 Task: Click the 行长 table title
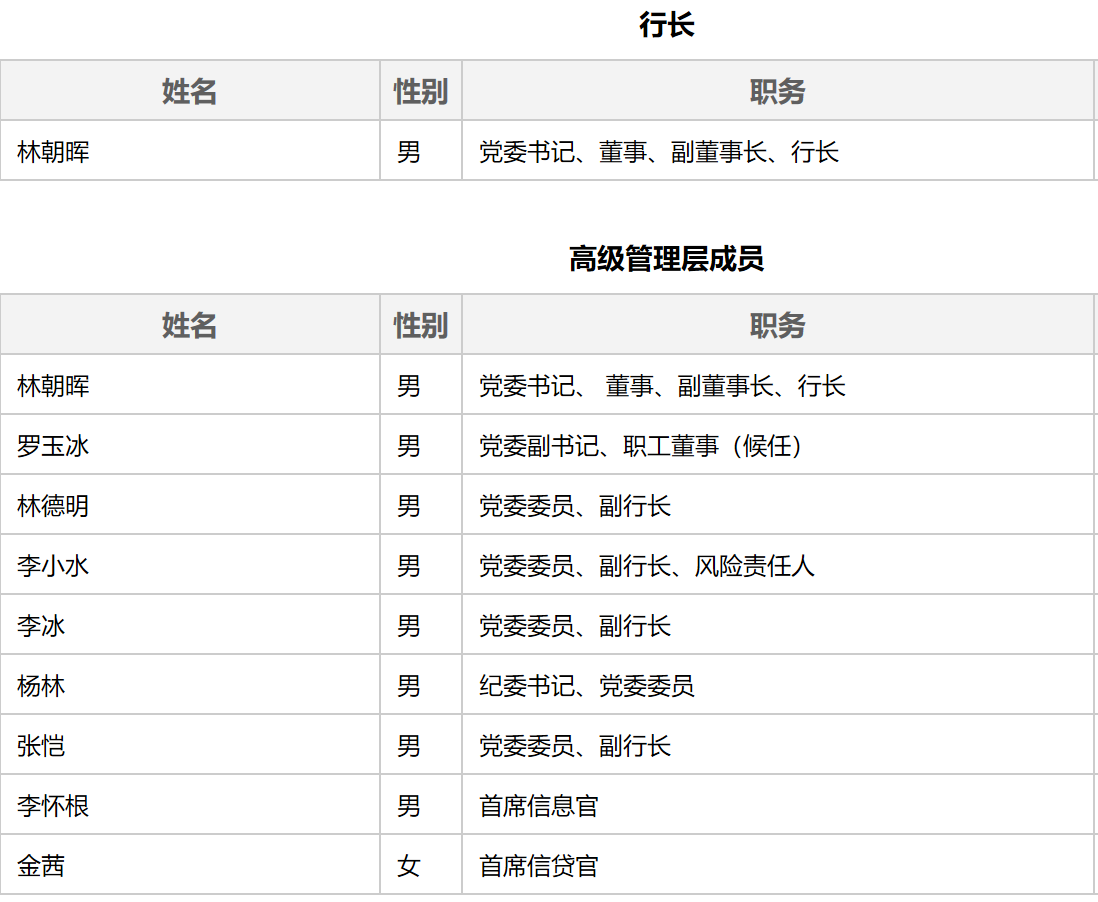tap(666, 26)
